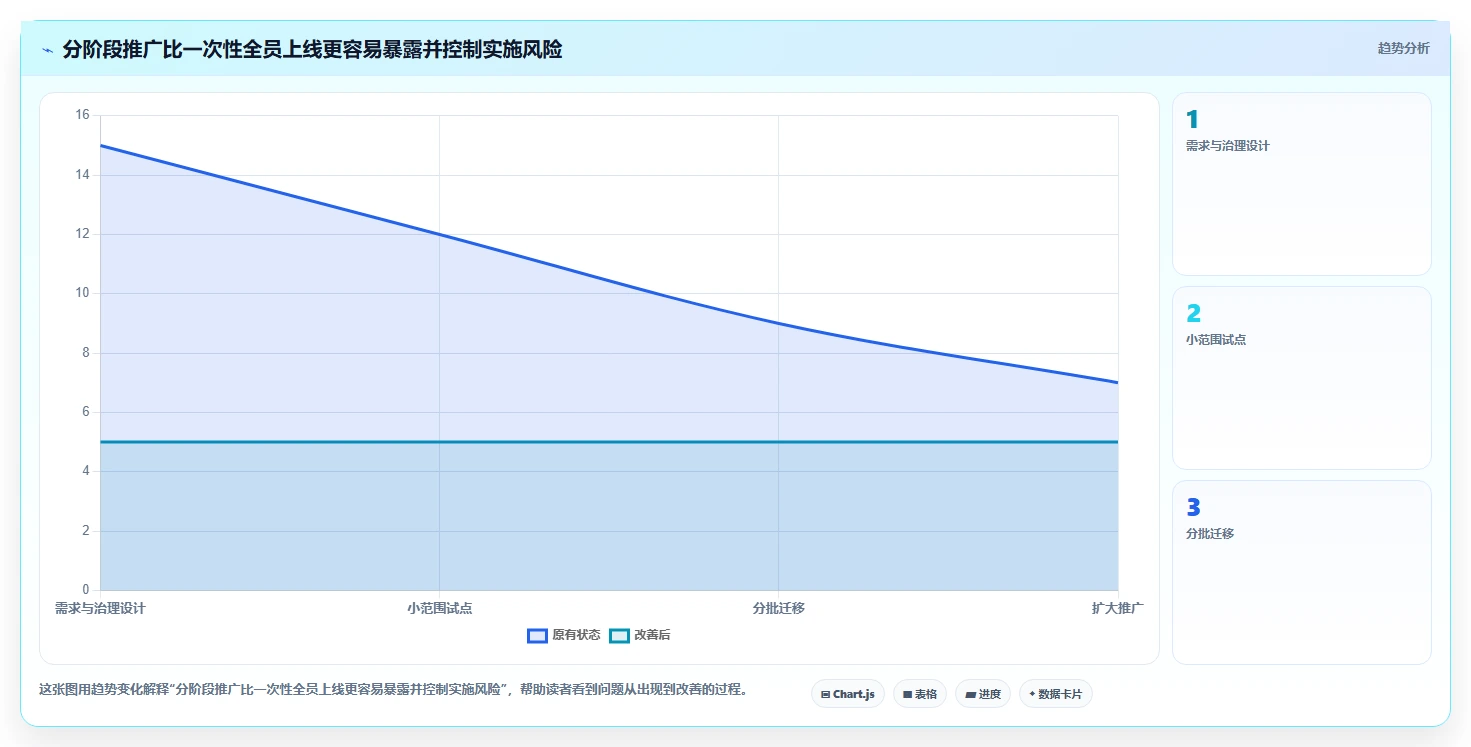Click the number 2 on second card
Image resolution: width=1471 pixels, height=747 pixels.
[x=1193, y=314]
